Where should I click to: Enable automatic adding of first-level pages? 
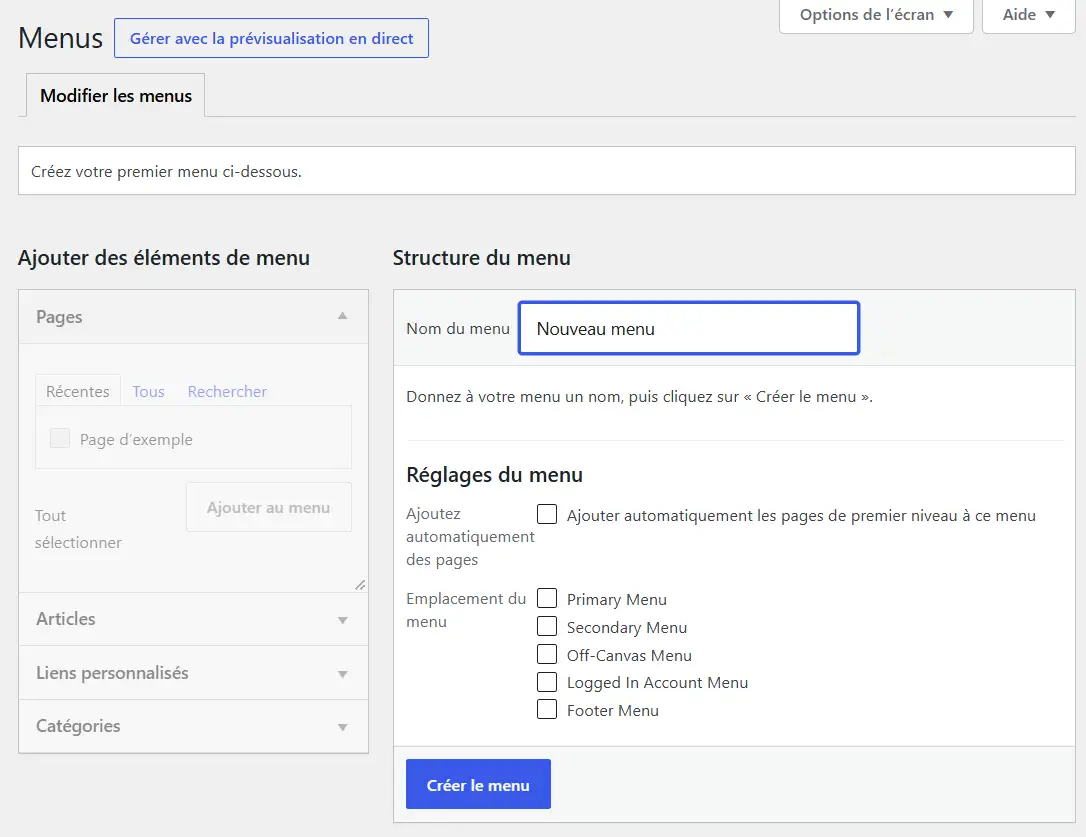[547, 514]
